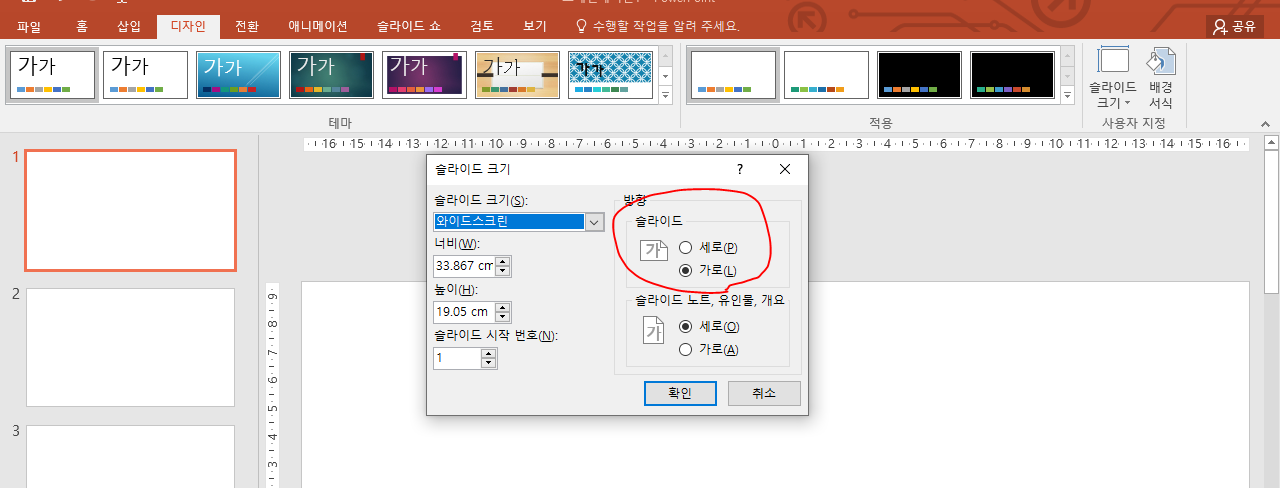Open the 슬라이드 크기 와이드스크린 dropdown

click(x=595, y=222)
